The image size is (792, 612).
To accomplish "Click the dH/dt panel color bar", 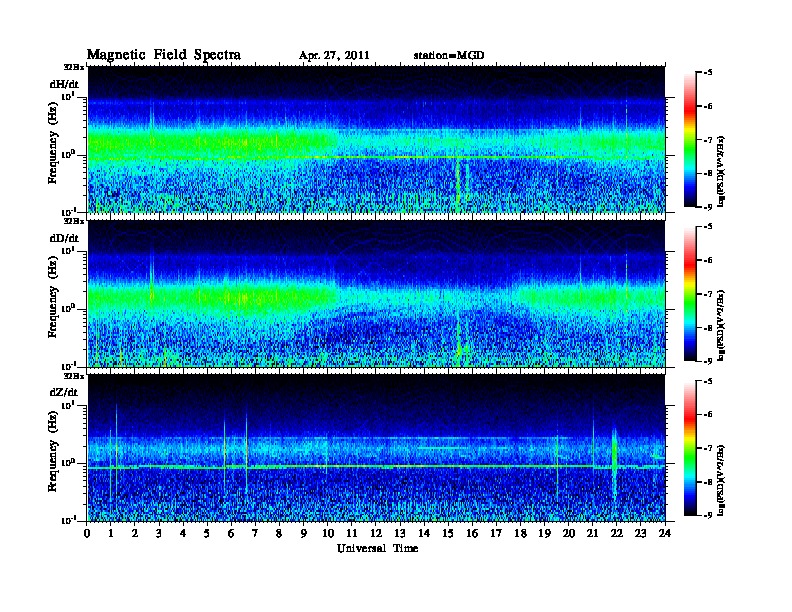I will point(690,139).
